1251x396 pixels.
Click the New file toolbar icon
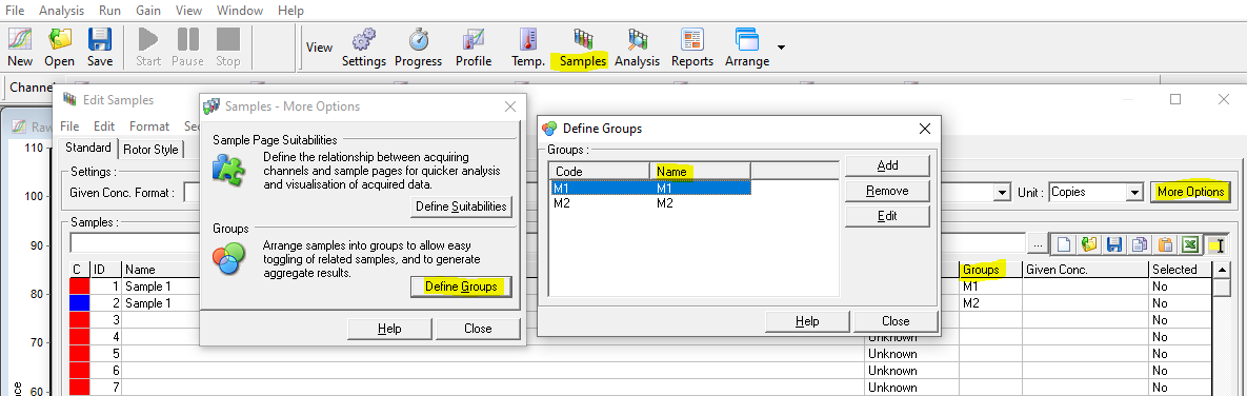point(20,47)
